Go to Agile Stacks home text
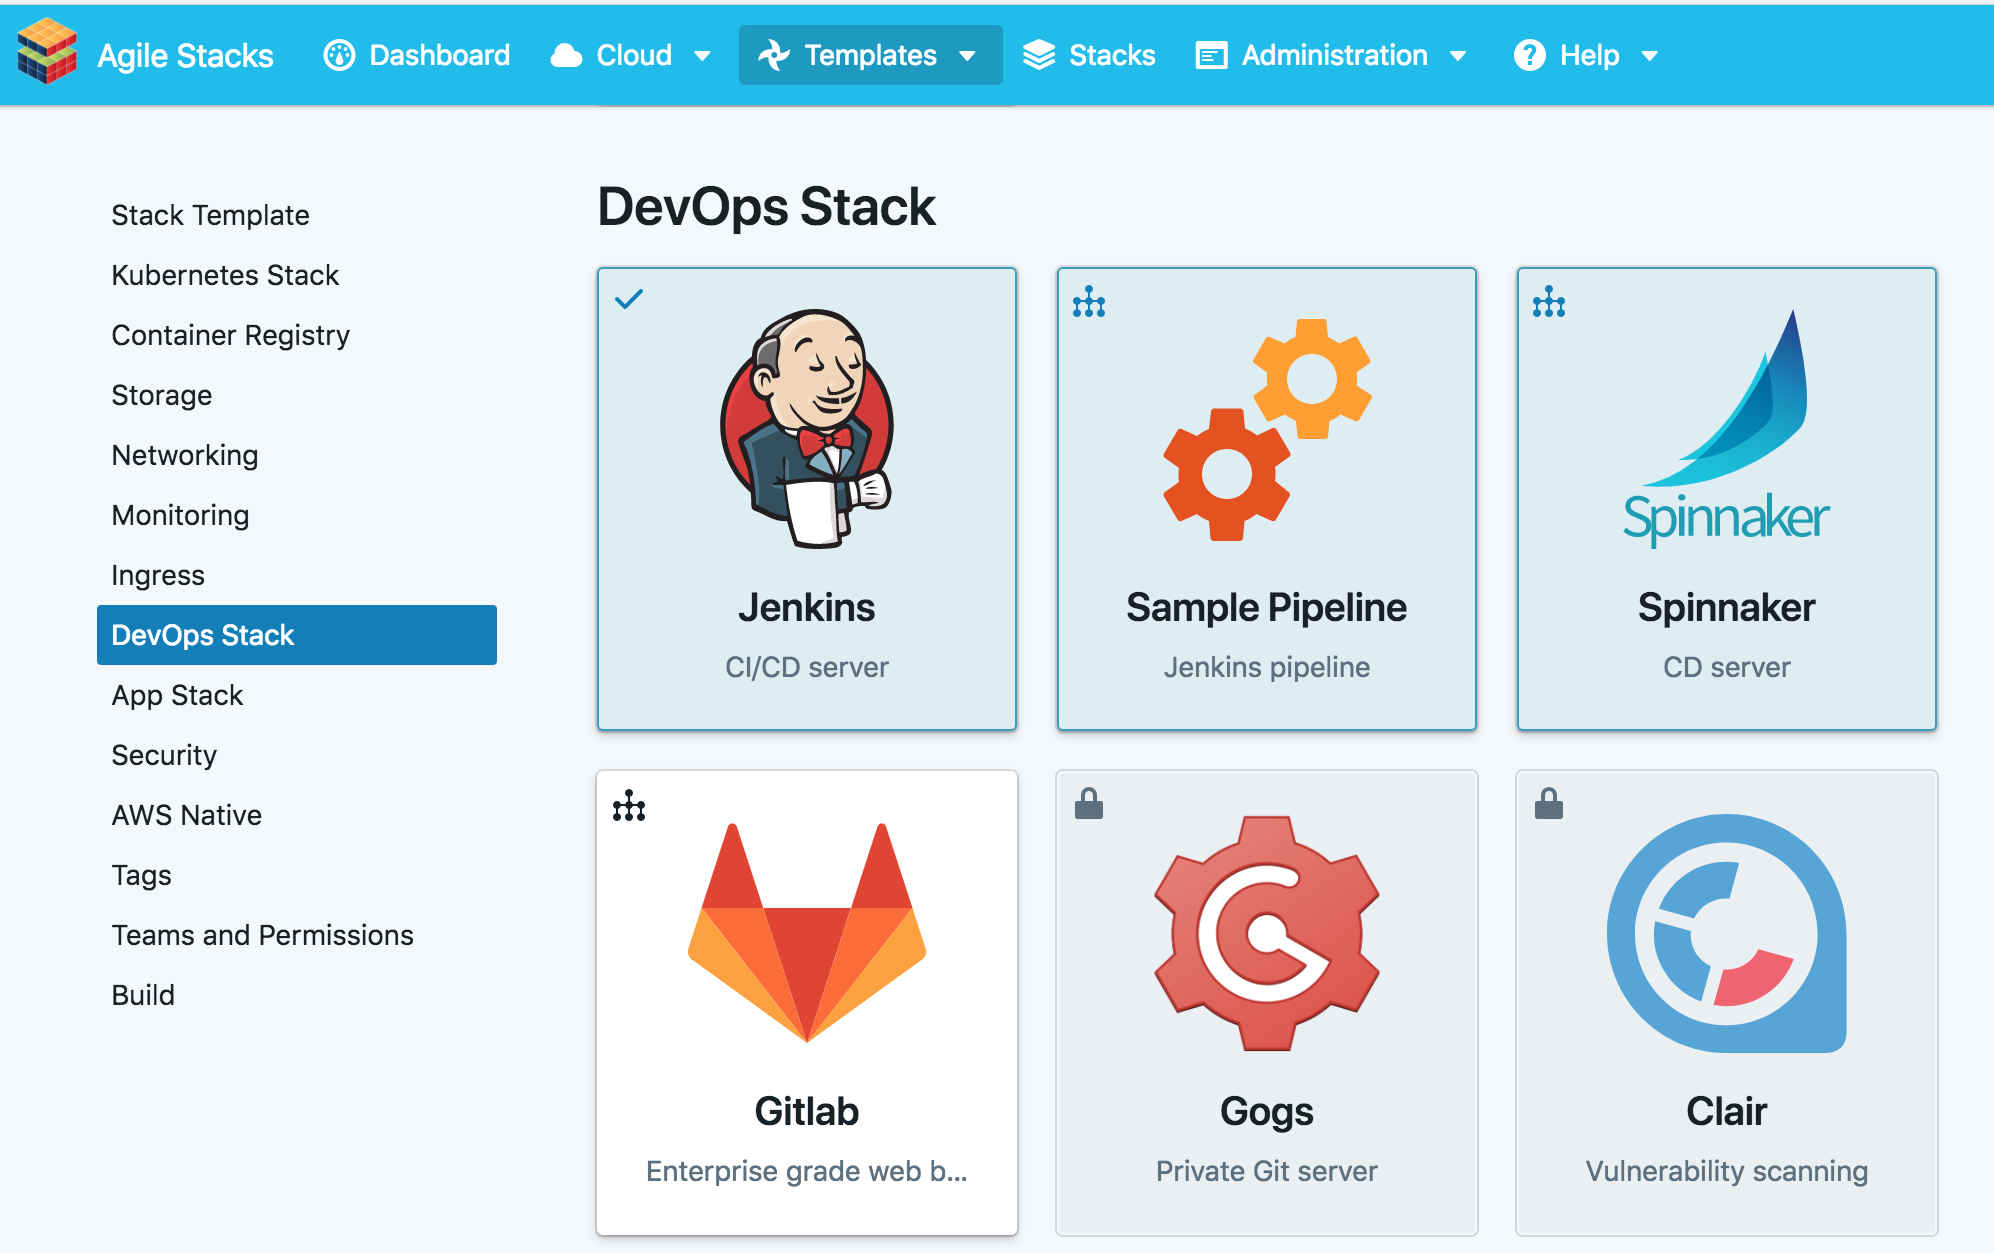 (x=185, y=55)
